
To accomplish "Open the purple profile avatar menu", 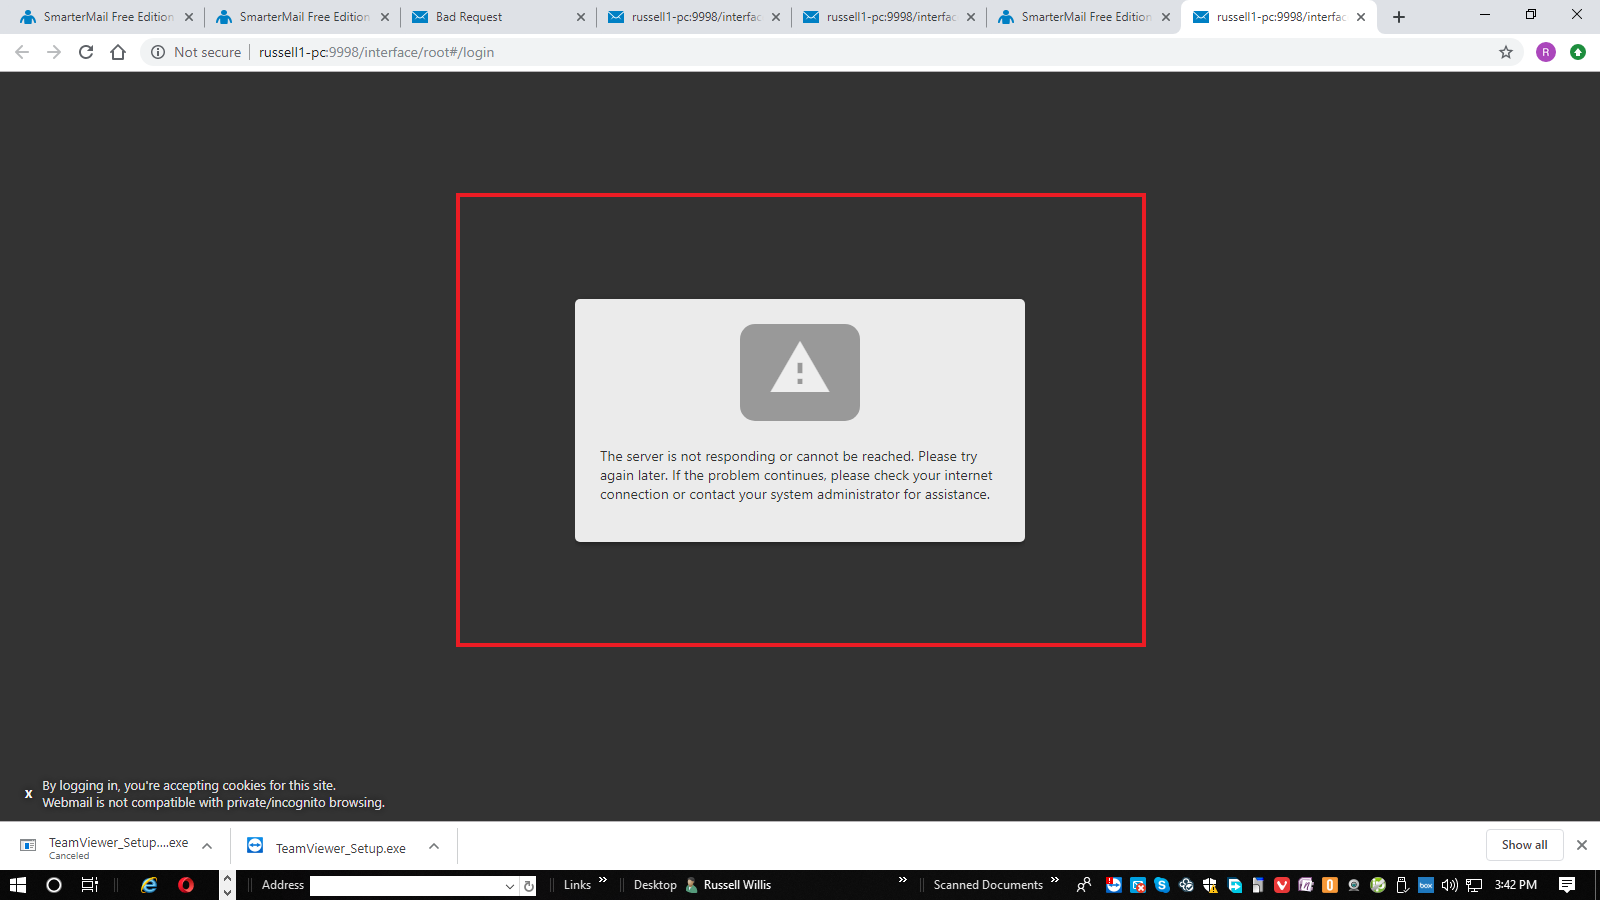I will 1546,52.
